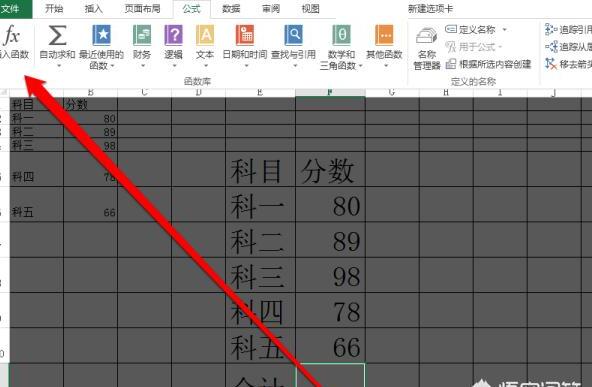Switch to the View (视图) tab
592x387 pixels.
[310, 9]
